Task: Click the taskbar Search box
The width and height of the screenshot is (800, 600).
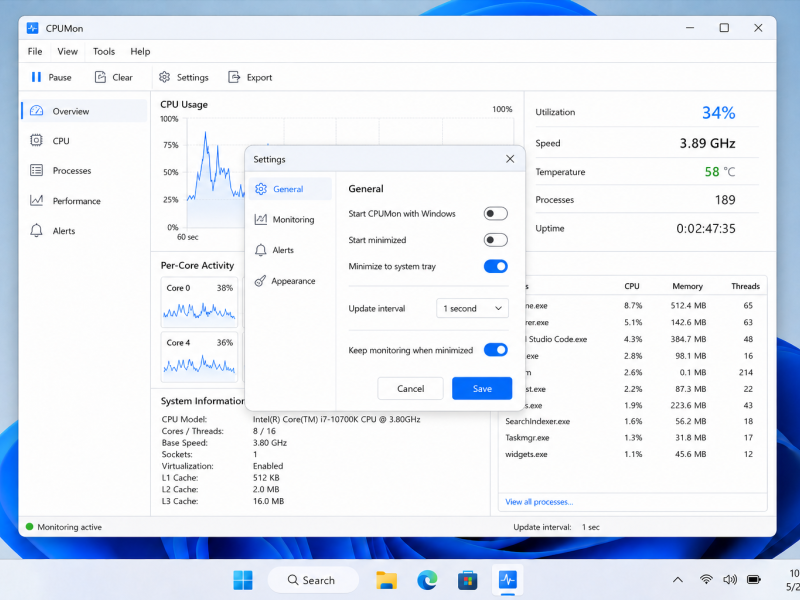Action: (x=313, y=580)
